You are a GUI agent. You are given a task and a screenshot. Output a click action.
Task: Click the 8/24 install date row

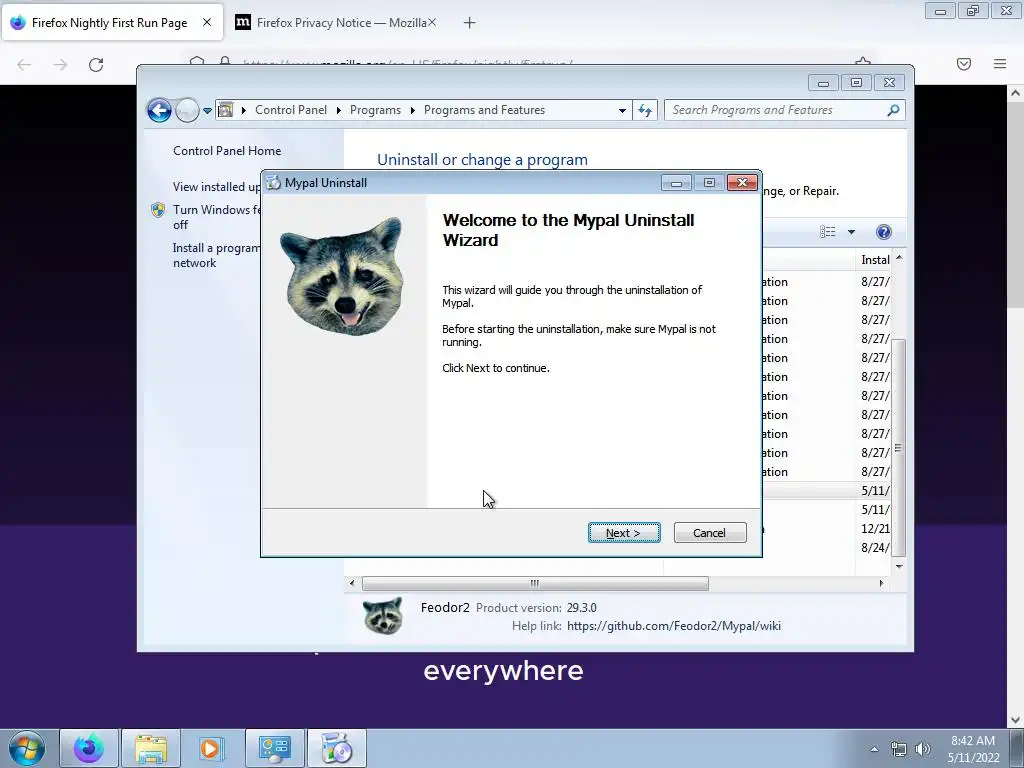[x=875, y=547]
